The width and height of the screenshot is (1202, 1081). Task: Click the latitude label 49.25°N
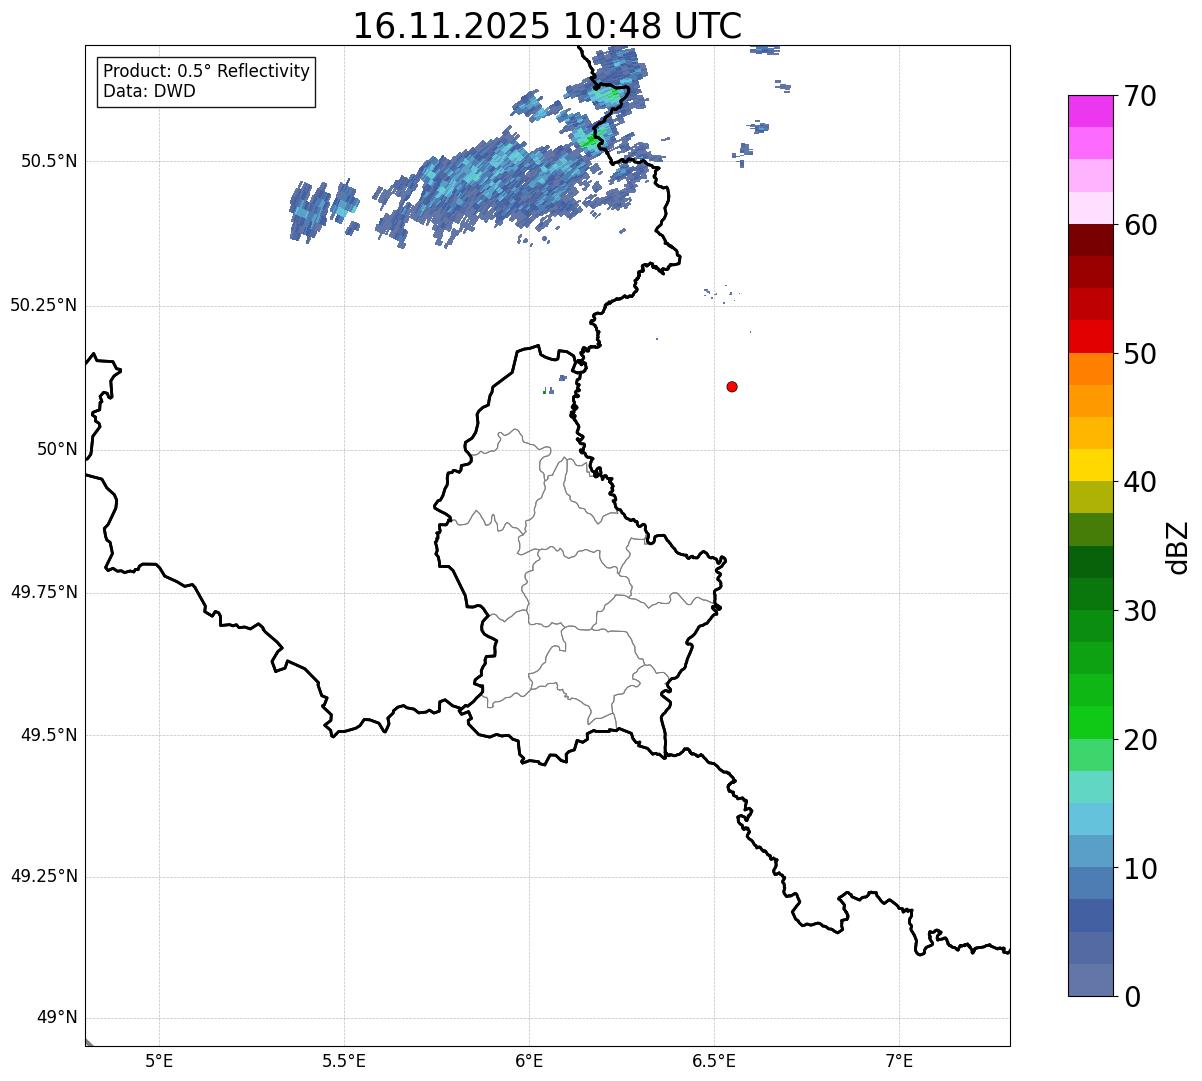tap(43, 876)
